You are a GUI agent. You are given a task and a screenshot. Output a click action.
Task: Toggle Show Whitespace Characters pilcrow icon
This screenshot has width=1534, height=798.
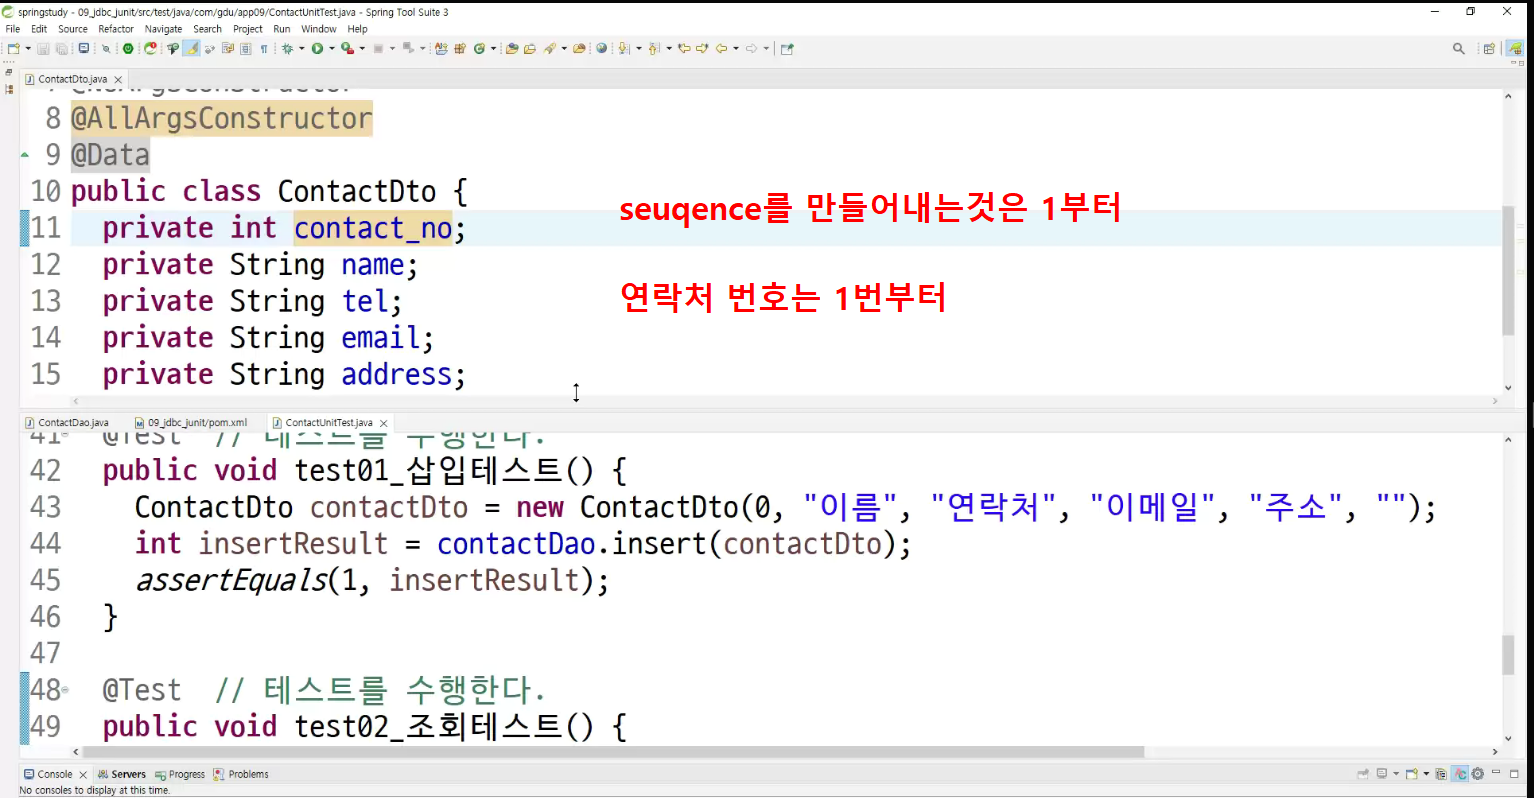tap(264, 48)
